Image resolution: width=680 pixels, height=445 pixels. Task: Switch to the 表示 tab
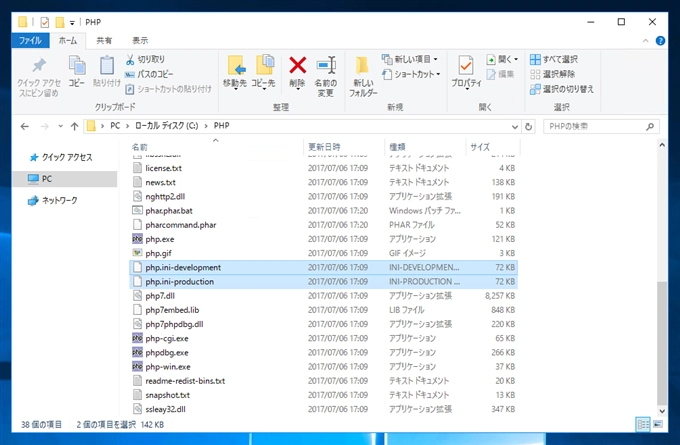[x=140, y=40]
